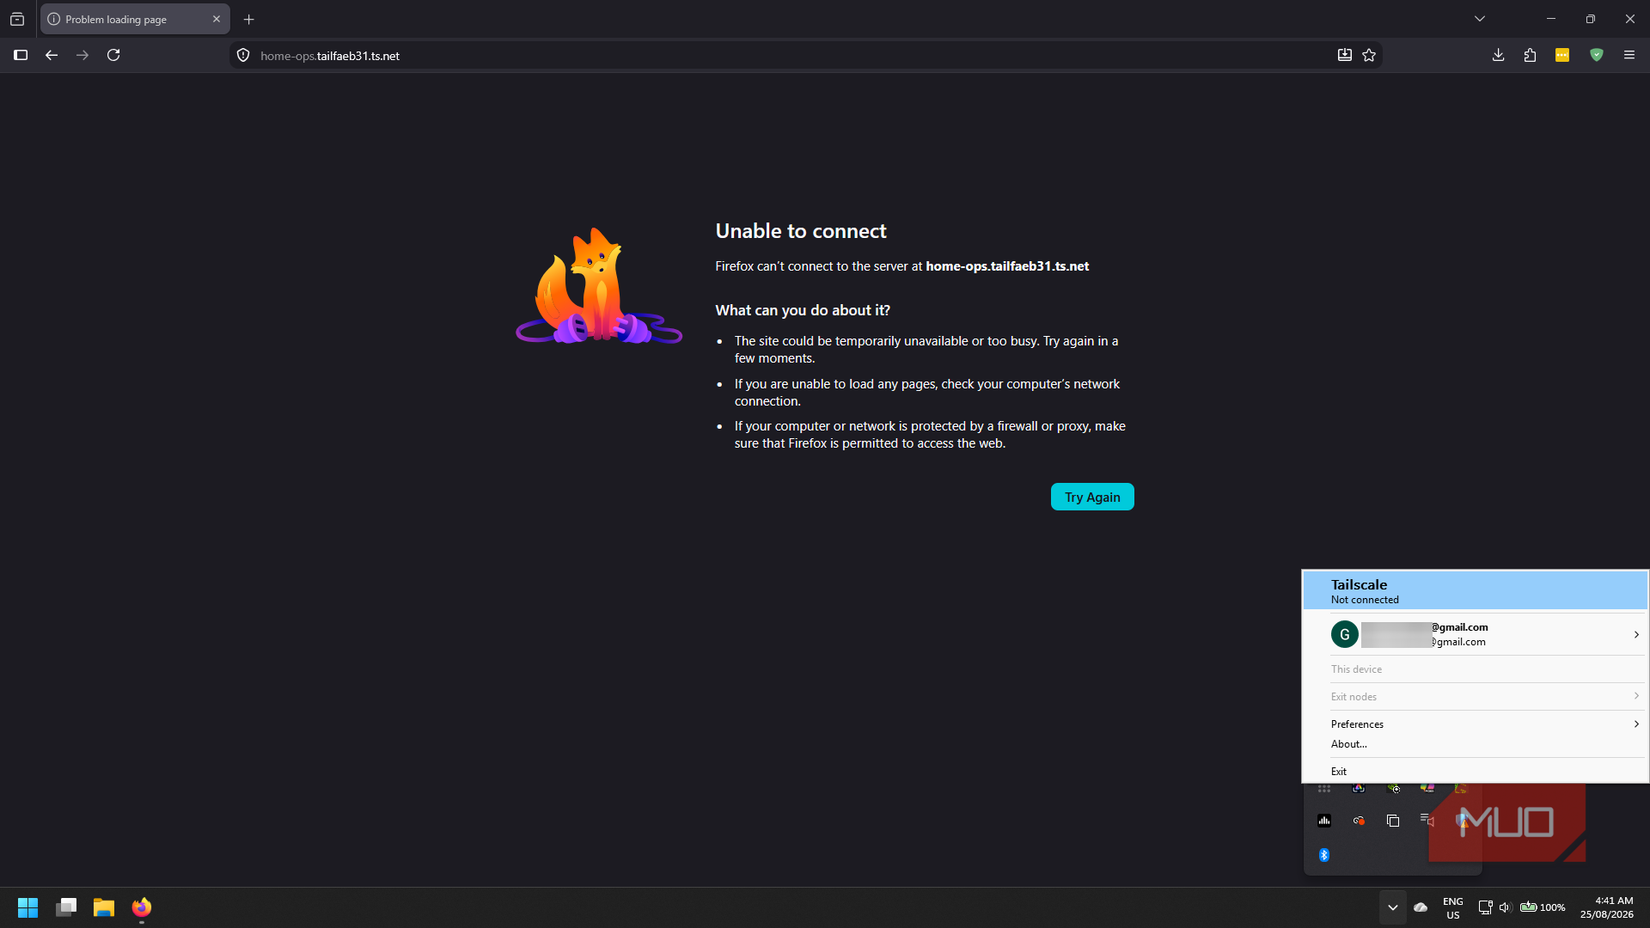Screen dimensions: 1650x928
Task: Collapse the hidden icons tray chevron
Action: pos(1392,908)
